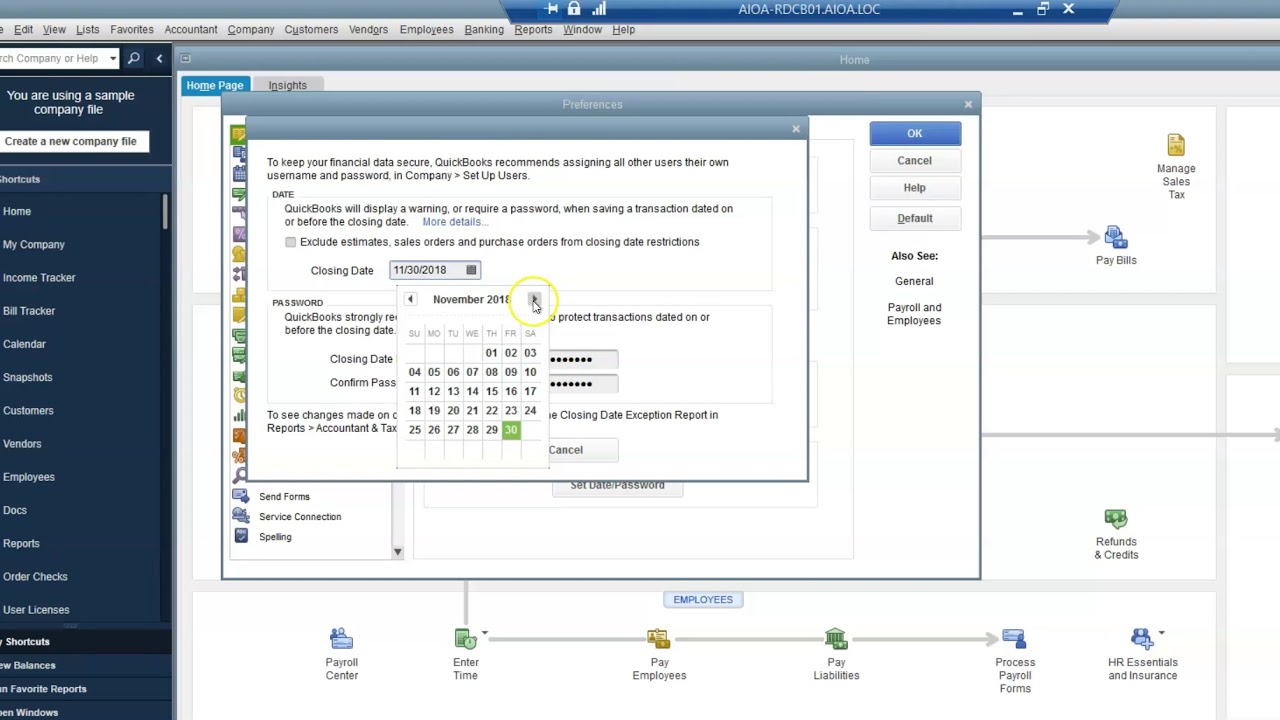Open Order Checks in sidebar
Image resolution: width=1280 pixels, height=720 pixels.
[35, 577]
